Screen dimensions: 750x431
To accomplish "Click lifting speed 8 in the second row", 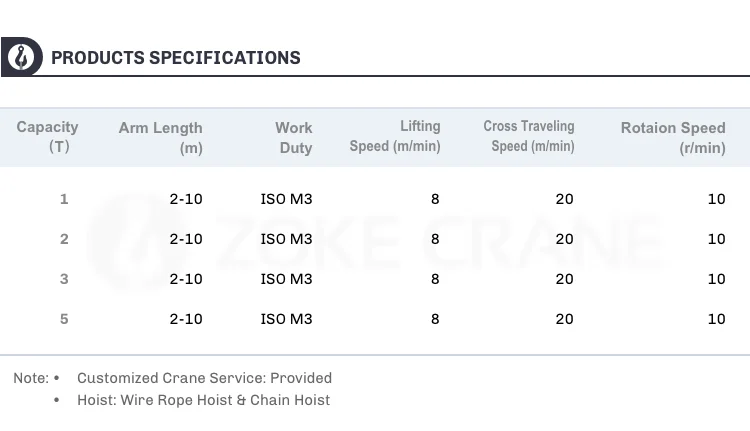I will pos(435,239).
